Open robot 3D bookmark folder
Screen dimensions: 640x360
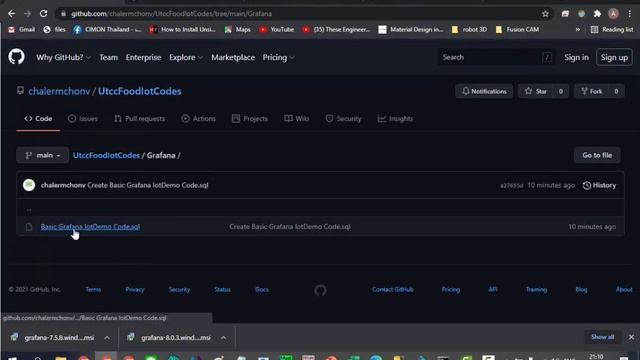(x=469, y=29)
